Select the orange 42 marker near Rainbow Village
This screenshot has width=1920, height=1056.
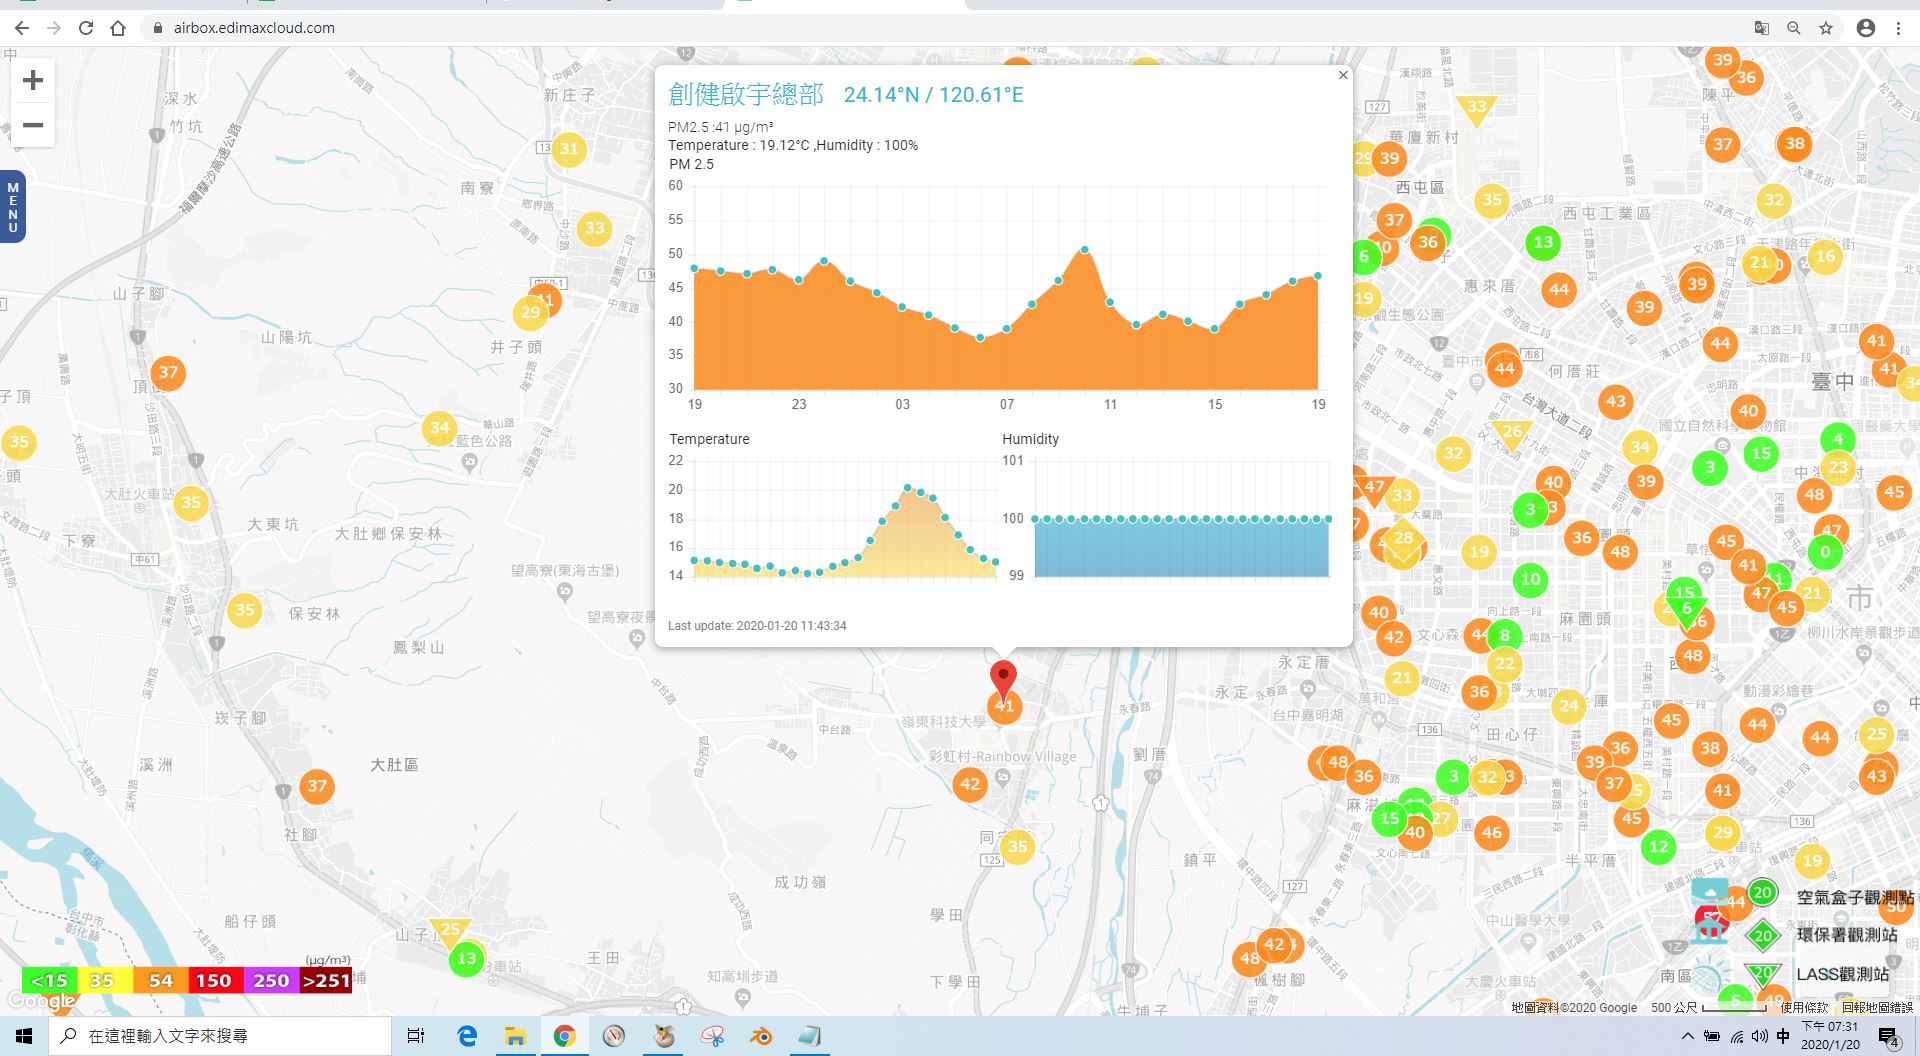click(x=970, y=784)
